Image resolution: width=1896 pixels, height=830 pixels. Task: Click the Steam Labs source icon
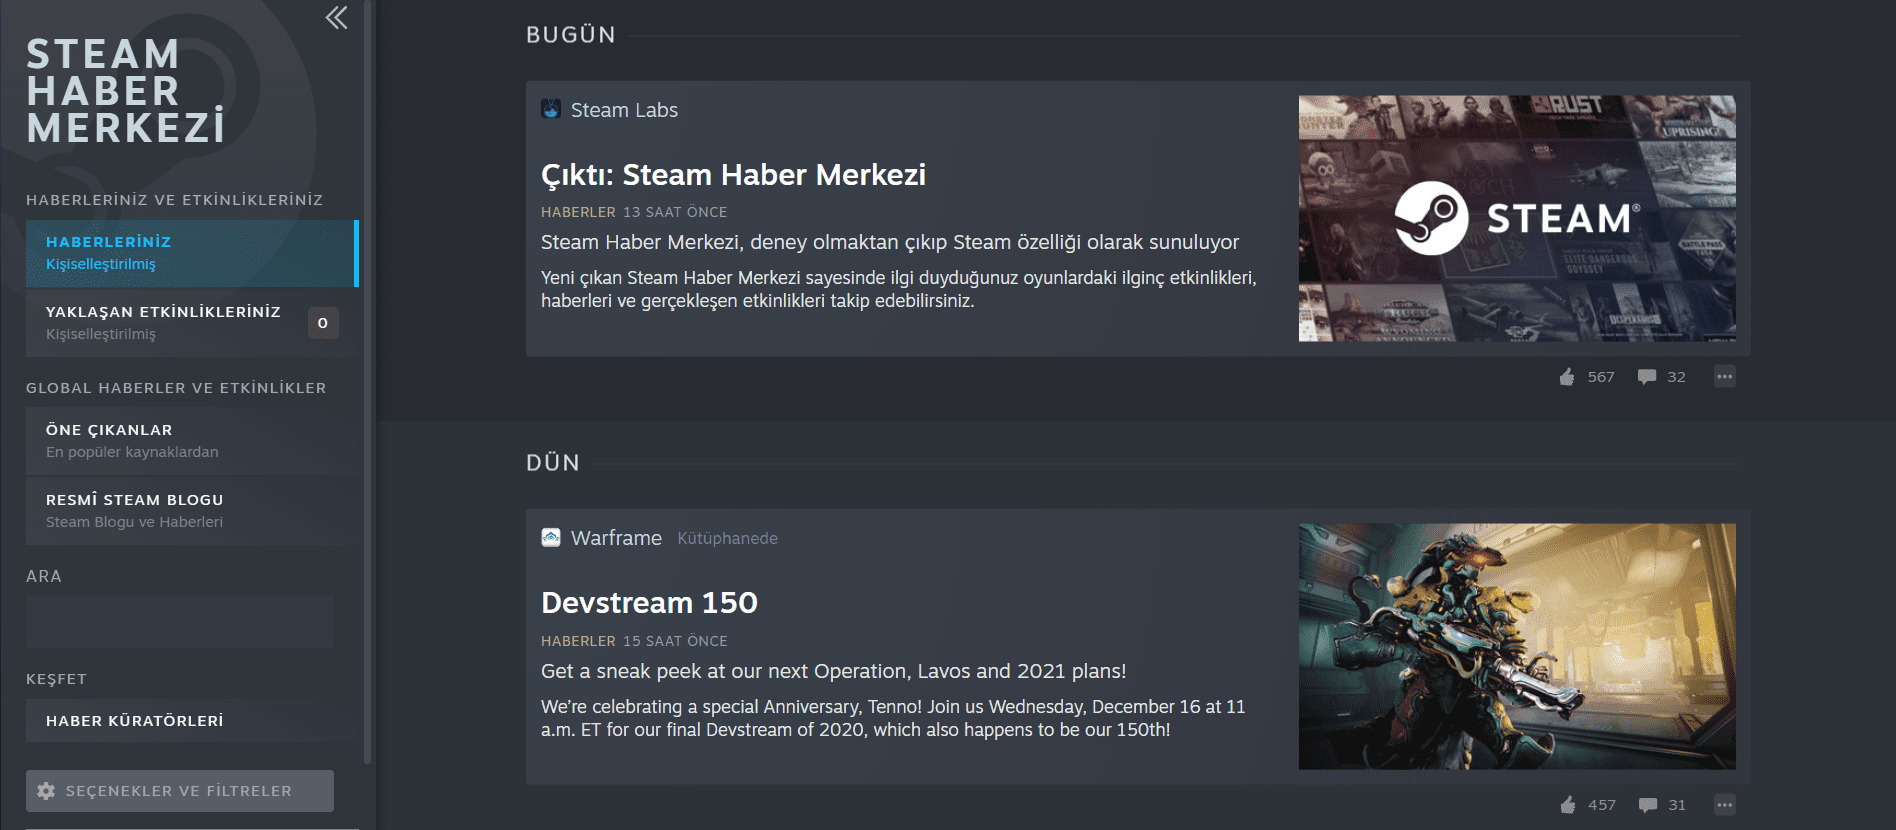551,109
